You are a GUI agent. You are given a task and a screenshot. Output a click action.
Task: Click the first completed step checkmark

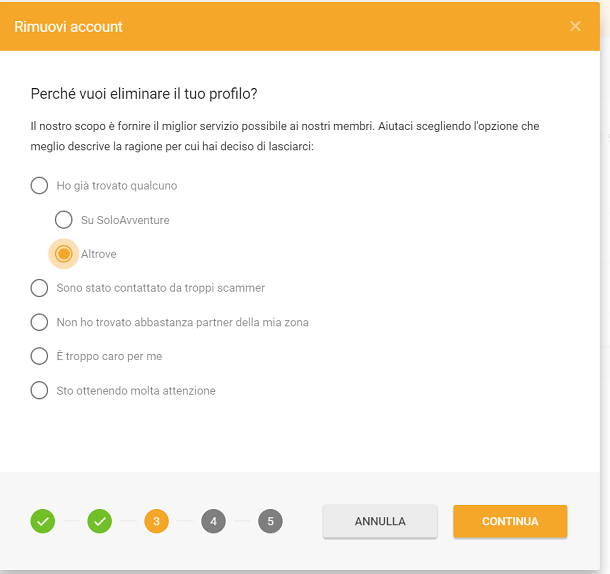pos(43,521)
